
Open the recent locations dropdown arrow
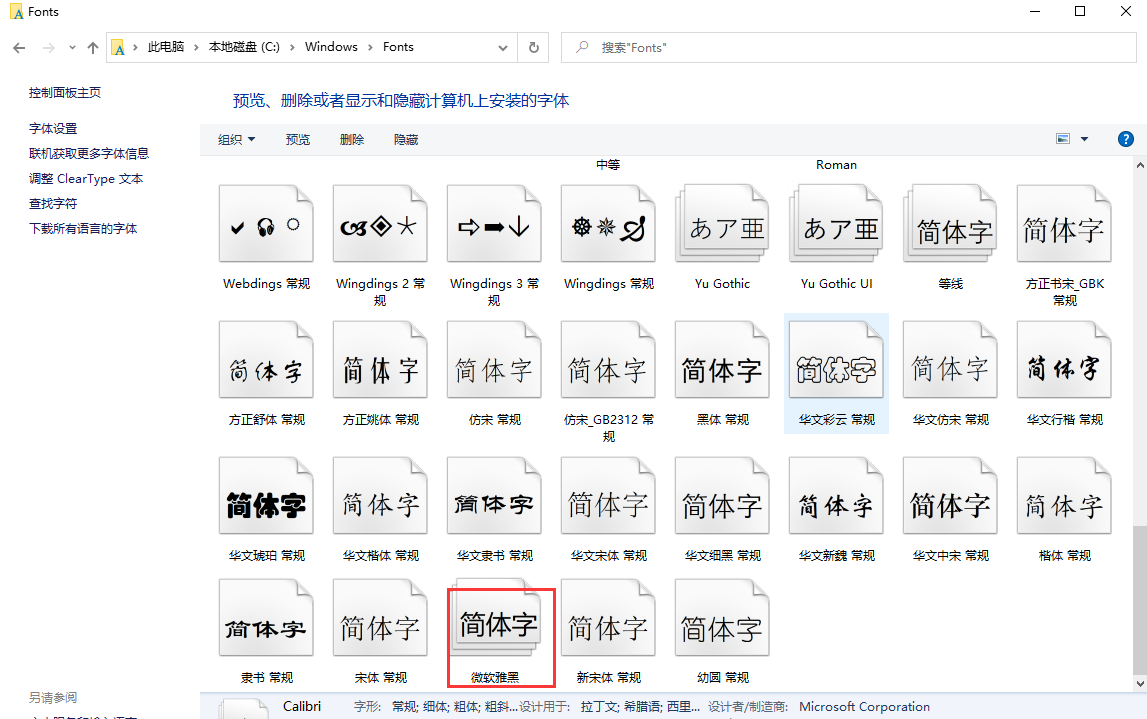pos(72,48)
